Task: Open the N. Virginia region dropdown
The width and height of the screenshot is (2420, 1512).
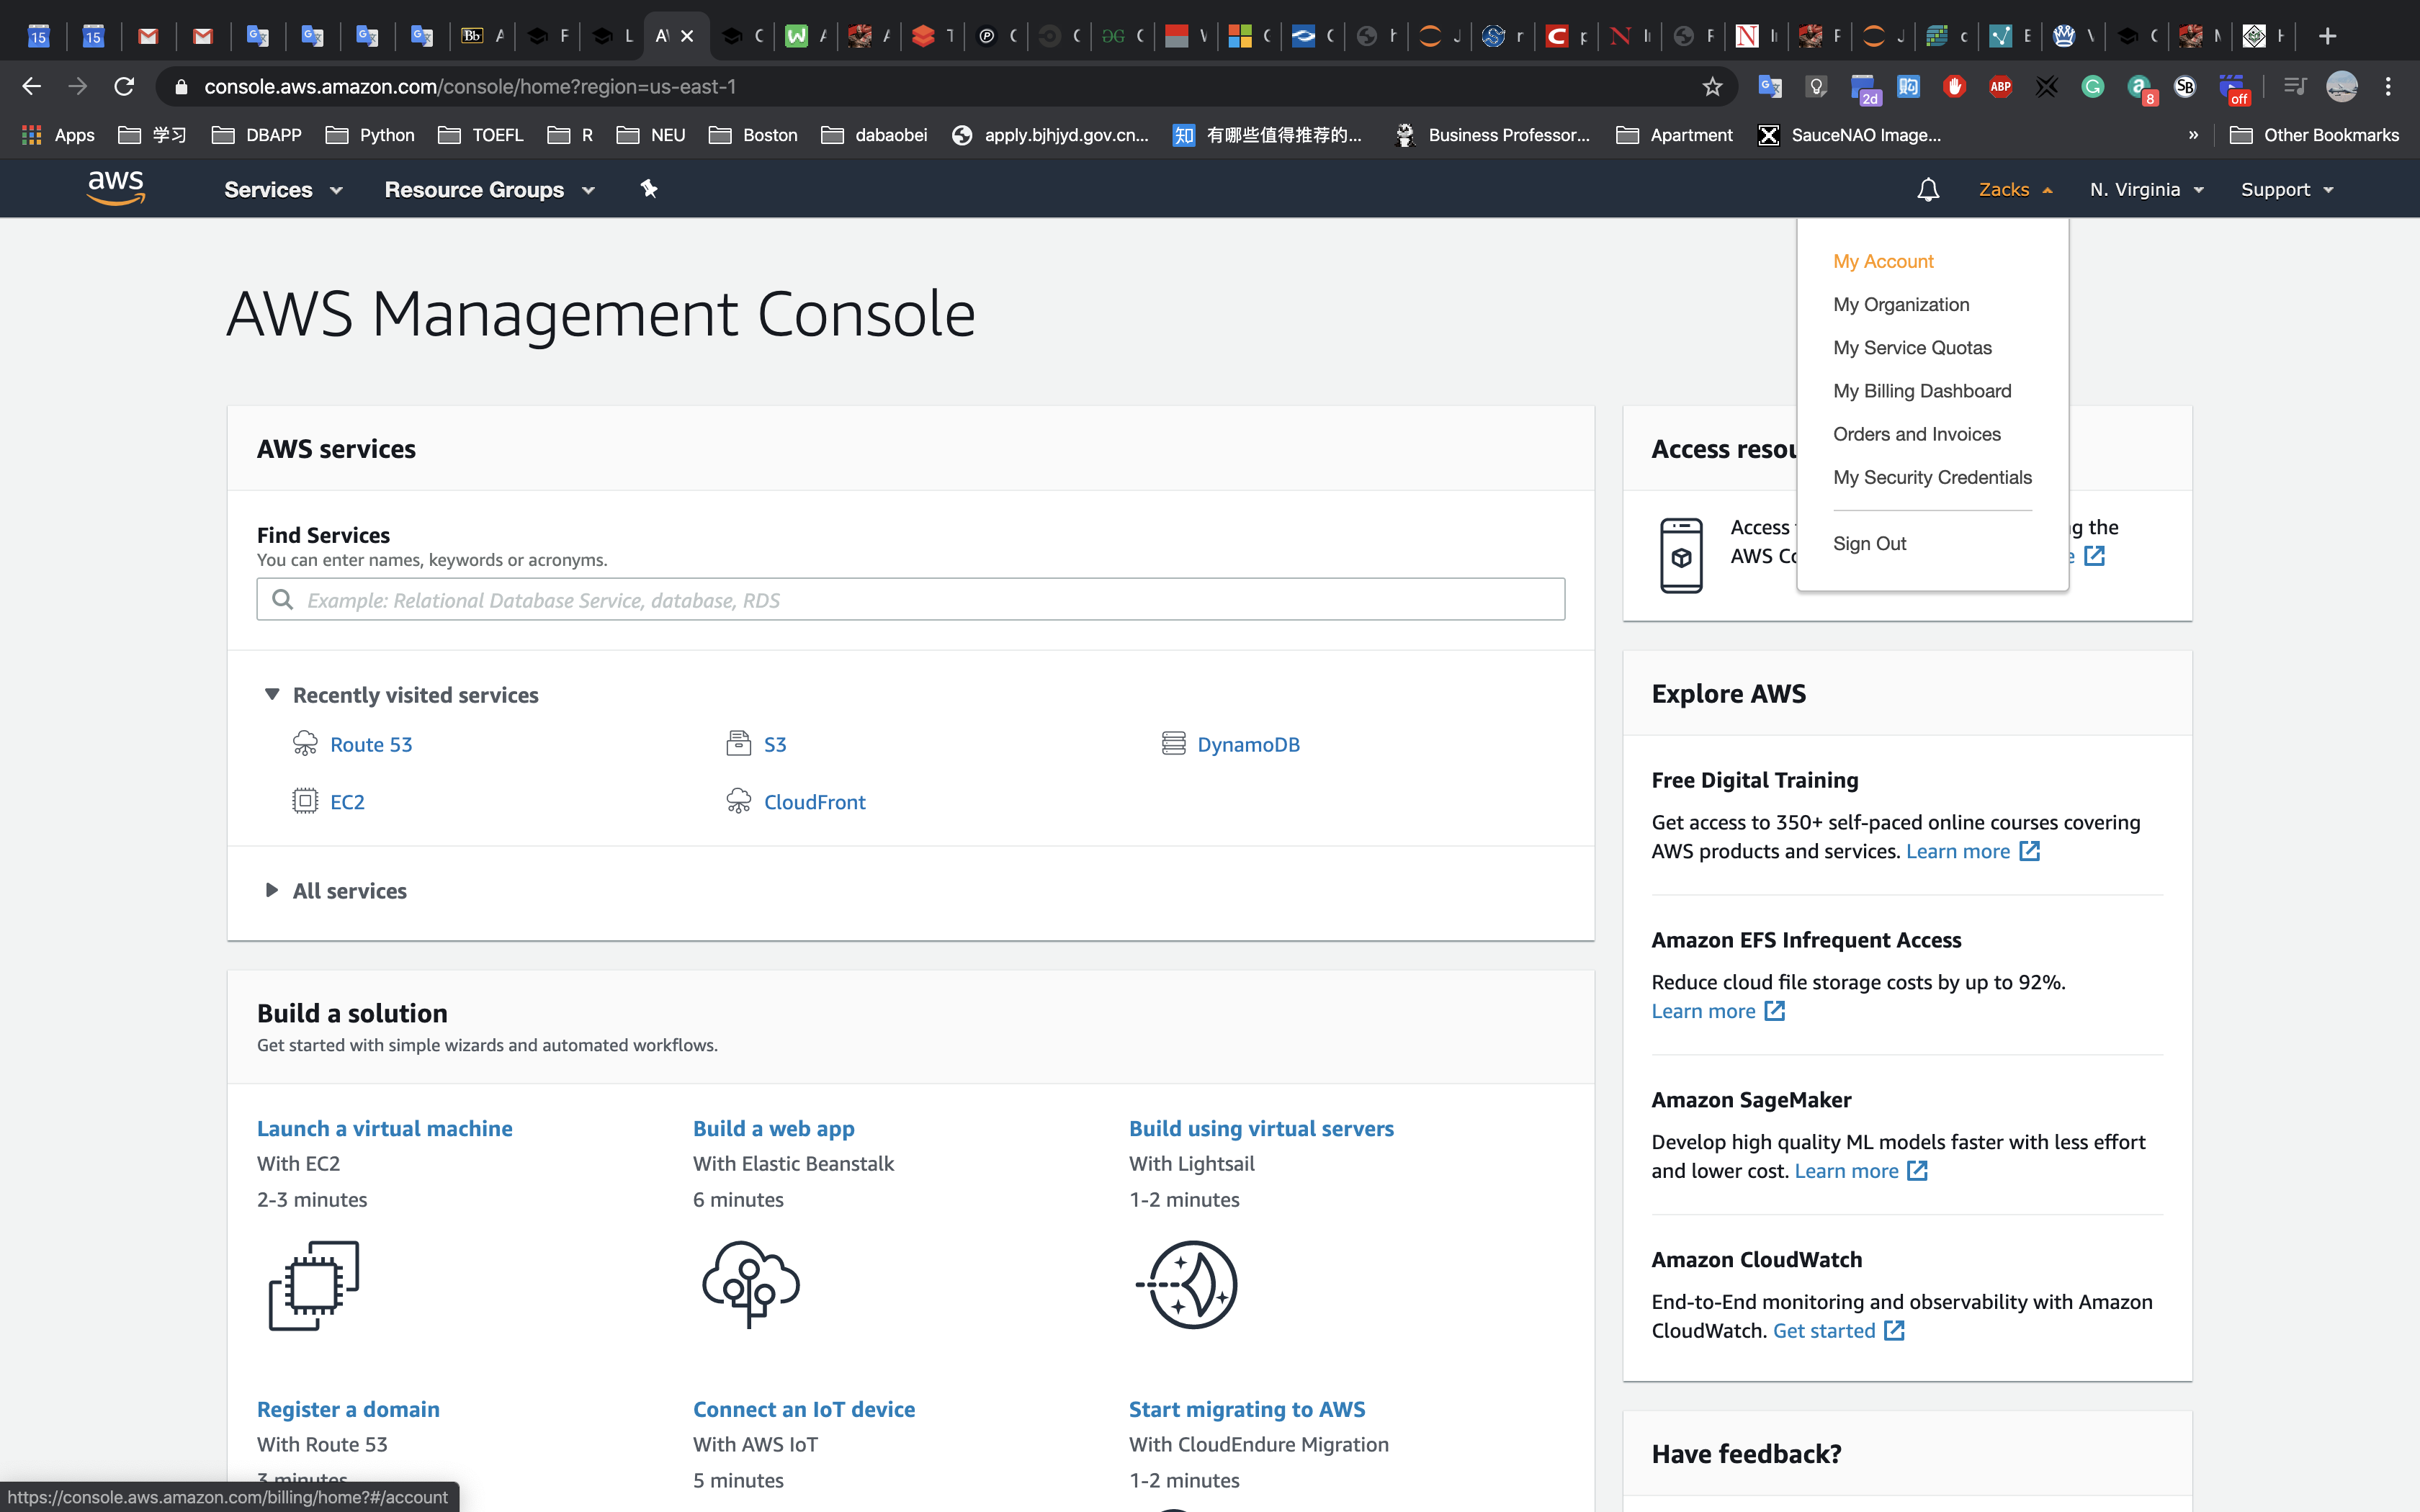Action: click(2146, 190)
